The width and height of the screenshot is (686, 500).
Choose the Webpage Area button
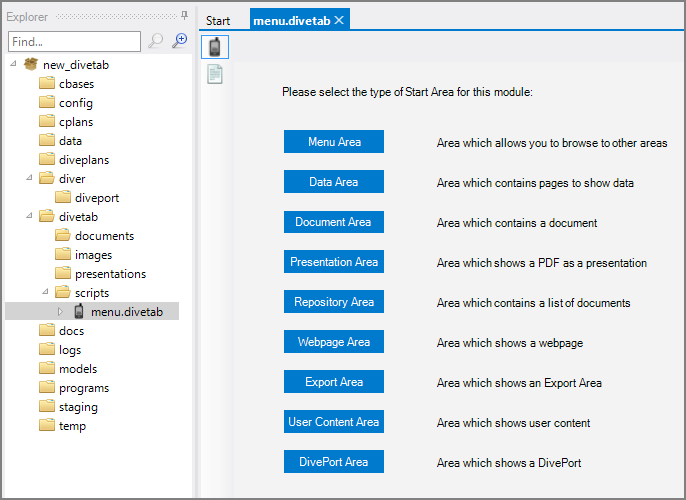pos(334,342)
